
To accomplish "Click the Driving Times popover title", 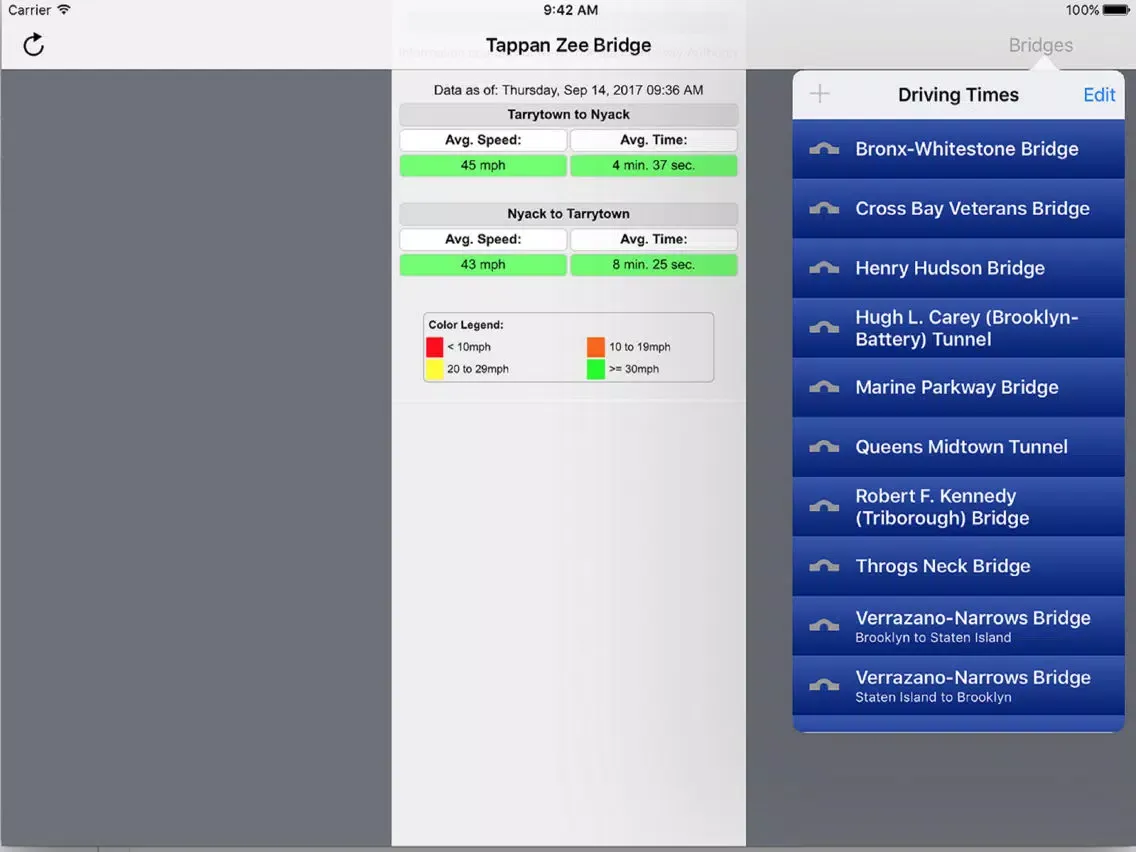I will click(x=958, y=94).
